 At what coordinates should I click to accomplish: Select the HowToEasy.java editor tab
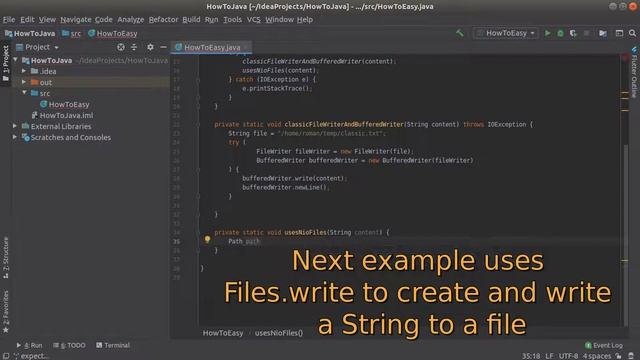[x=211, y=47]
